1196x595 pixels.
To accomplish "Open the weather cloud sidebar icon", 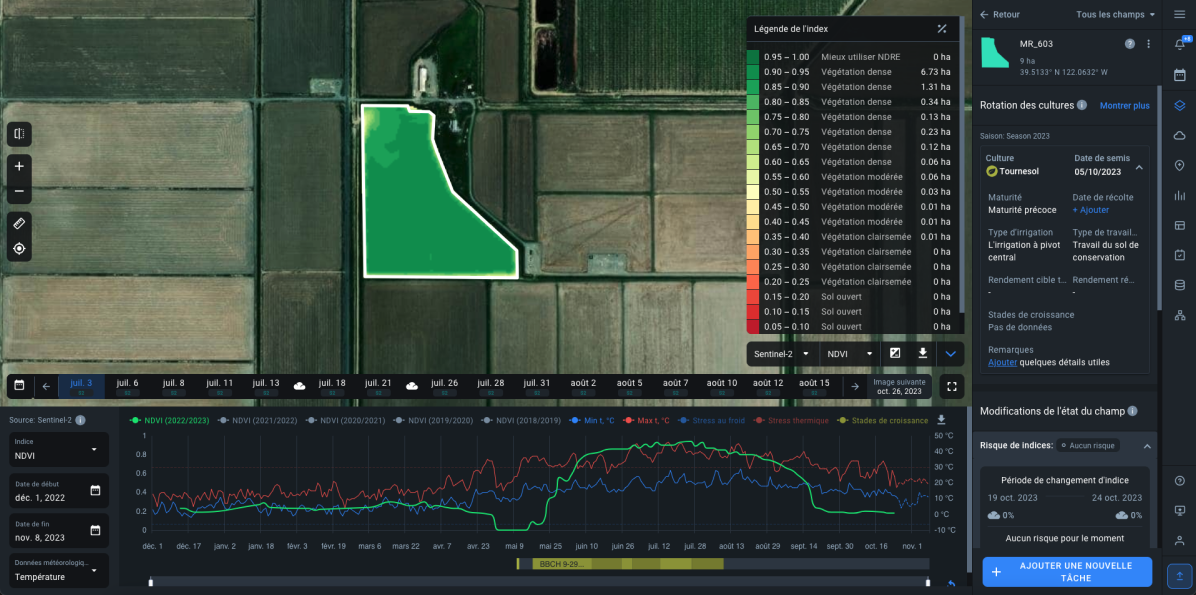I will click(1180, 136).
